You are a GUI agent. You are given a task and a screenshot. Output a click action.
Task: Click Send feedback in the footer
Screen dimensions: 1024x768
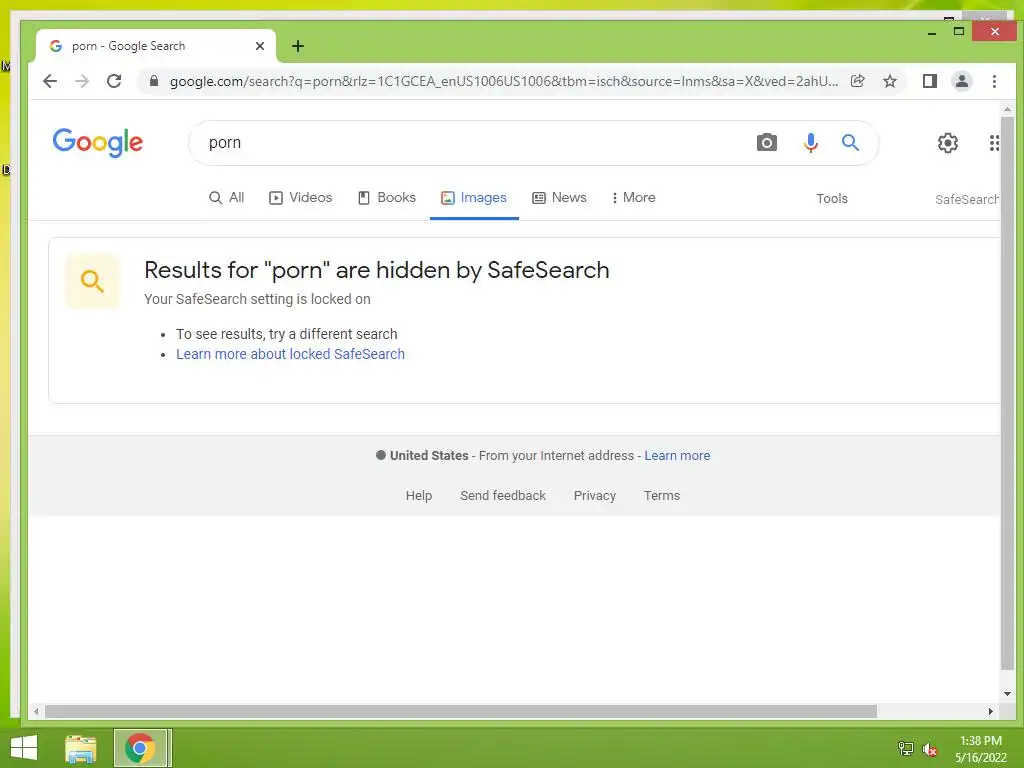coord(503,496)
